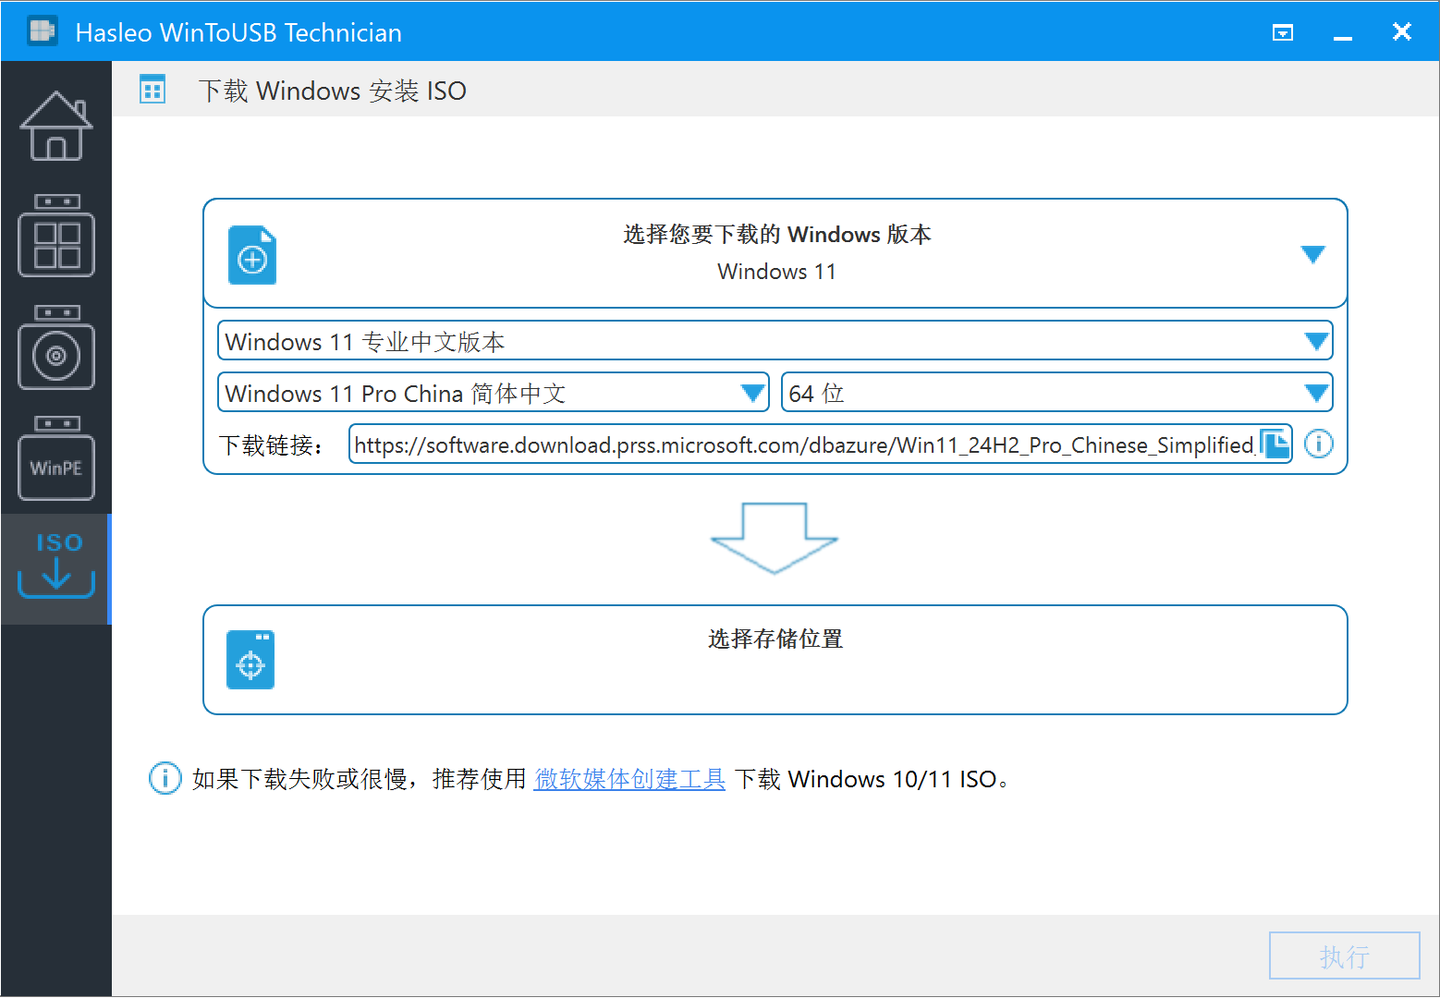1440x998 pixels.
Task: Click the Hasleo WinToUSB app logo
Action: point(42,31)
